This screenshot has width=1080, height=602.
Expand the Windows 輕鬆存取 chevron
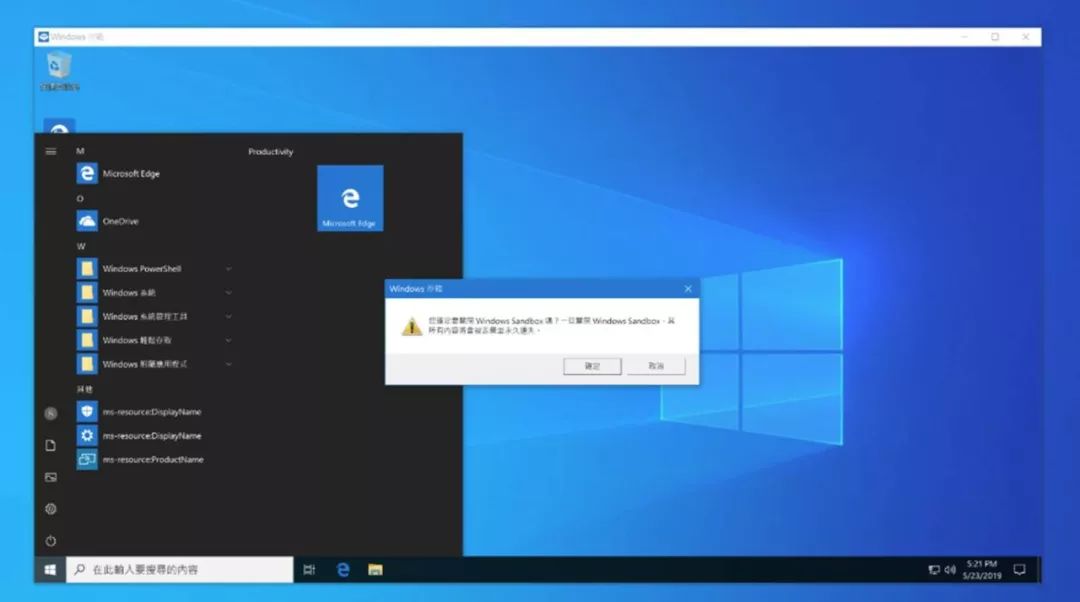229,340
